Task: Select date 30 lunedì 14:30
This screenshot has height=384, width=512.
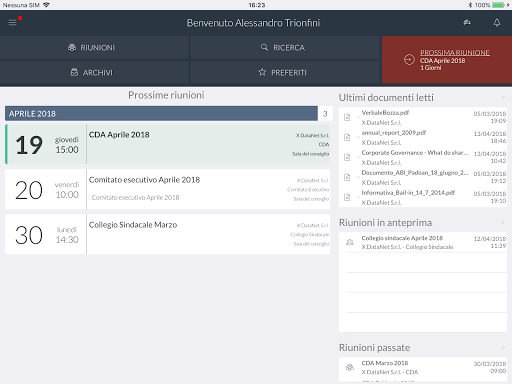Action: click(x=46, y=234)
